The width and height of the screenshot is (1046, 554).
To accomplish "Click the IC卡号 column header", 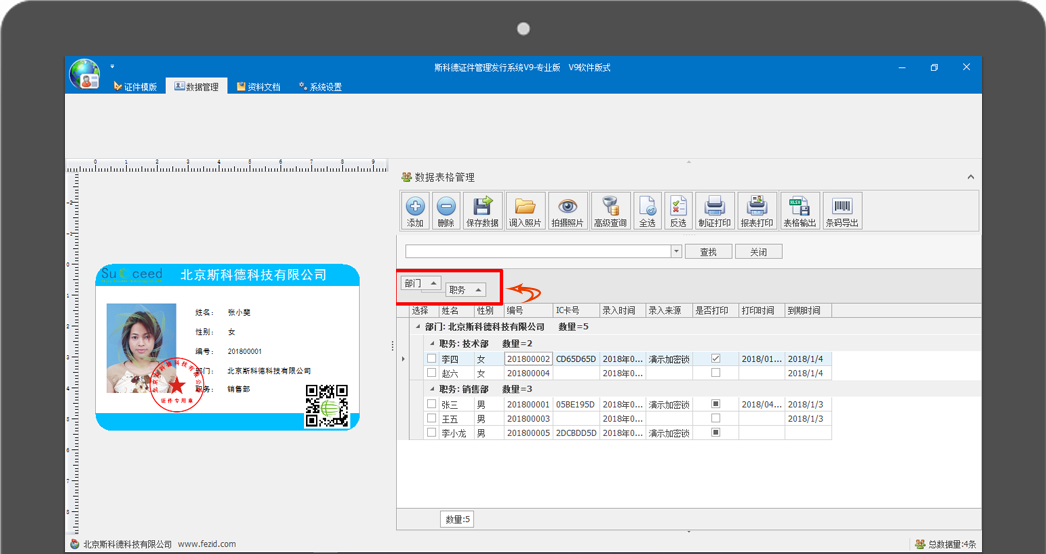I will 576,311.
